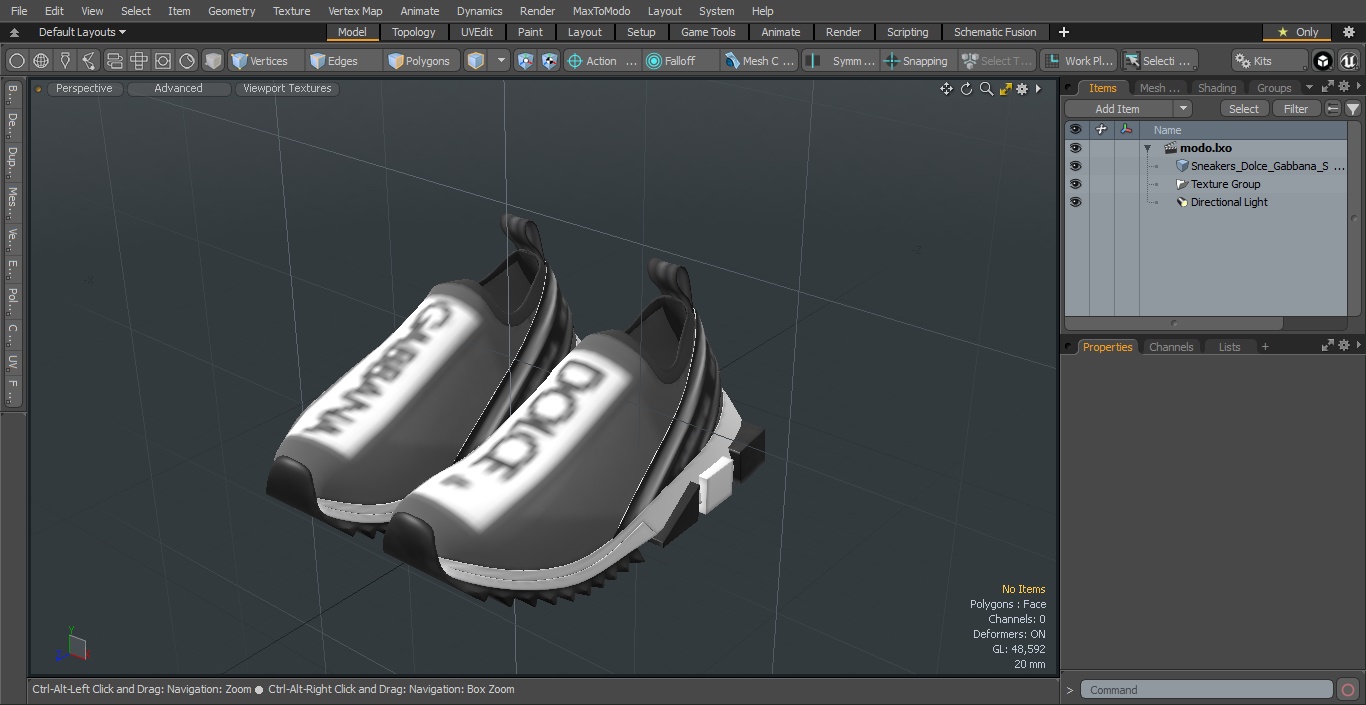
Task: Toggle visibility of Texture Group
Action: click(1075, 184)
